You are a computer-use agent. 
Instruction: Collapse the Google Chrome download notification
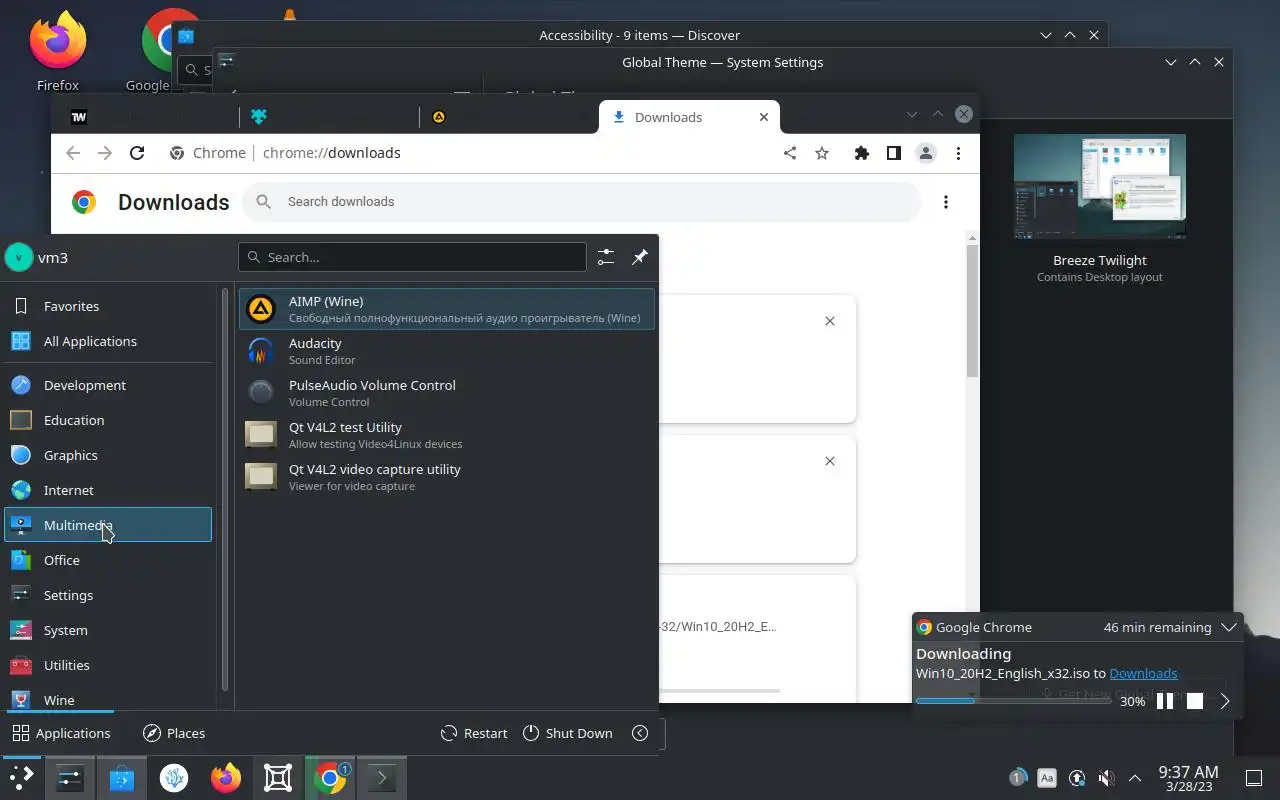tap(1229, 627)
